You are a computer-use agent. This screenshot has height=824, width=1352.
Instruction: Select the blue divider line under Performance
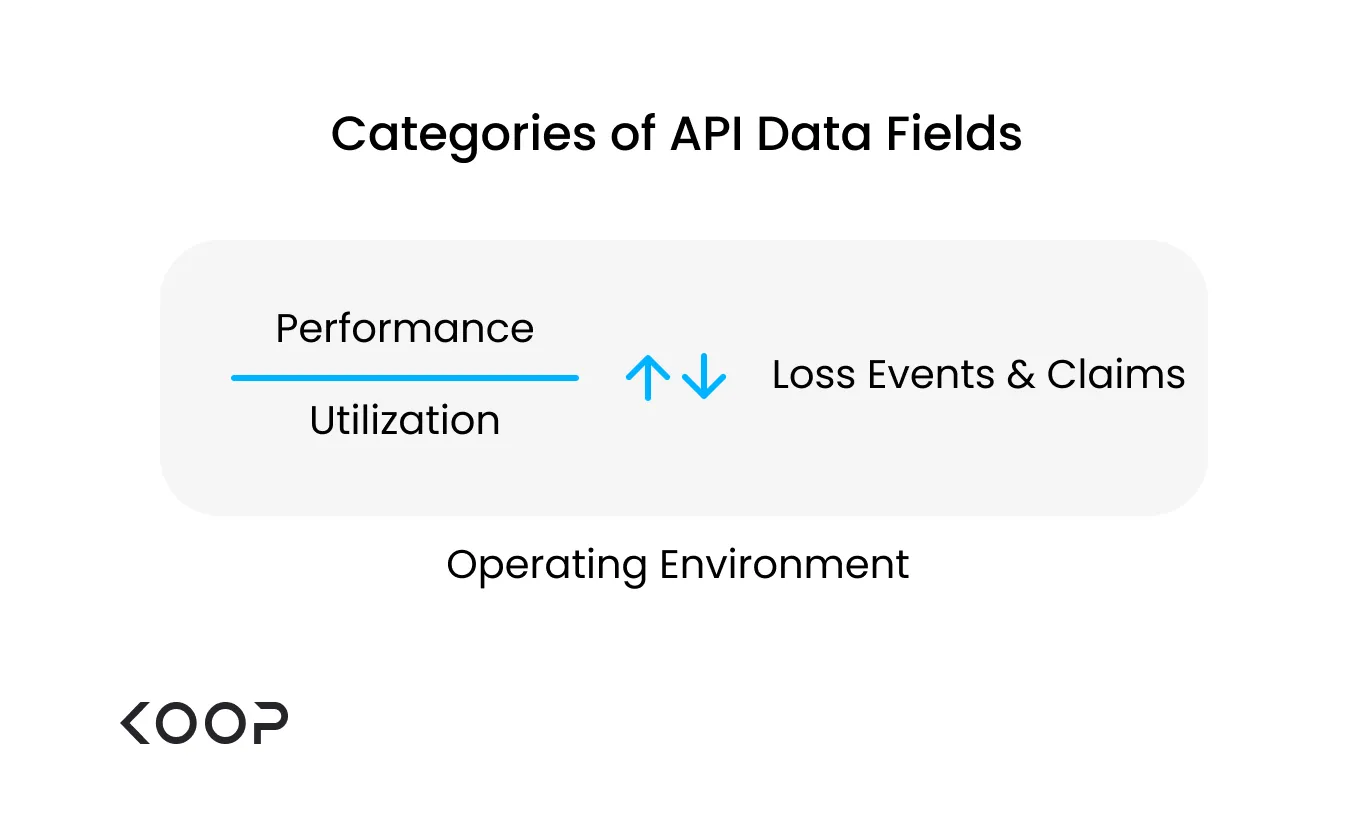tap(405, 378)
